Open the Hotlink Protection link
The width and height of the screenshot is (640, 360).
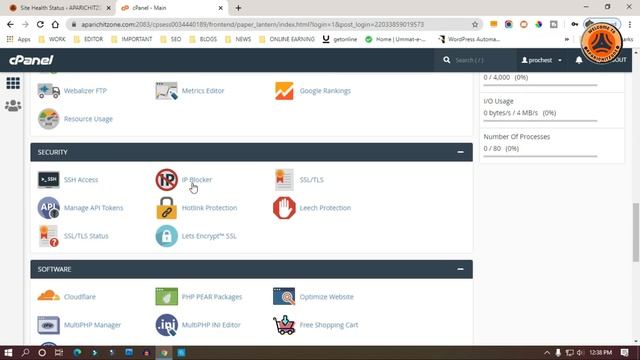pos(209,208)
